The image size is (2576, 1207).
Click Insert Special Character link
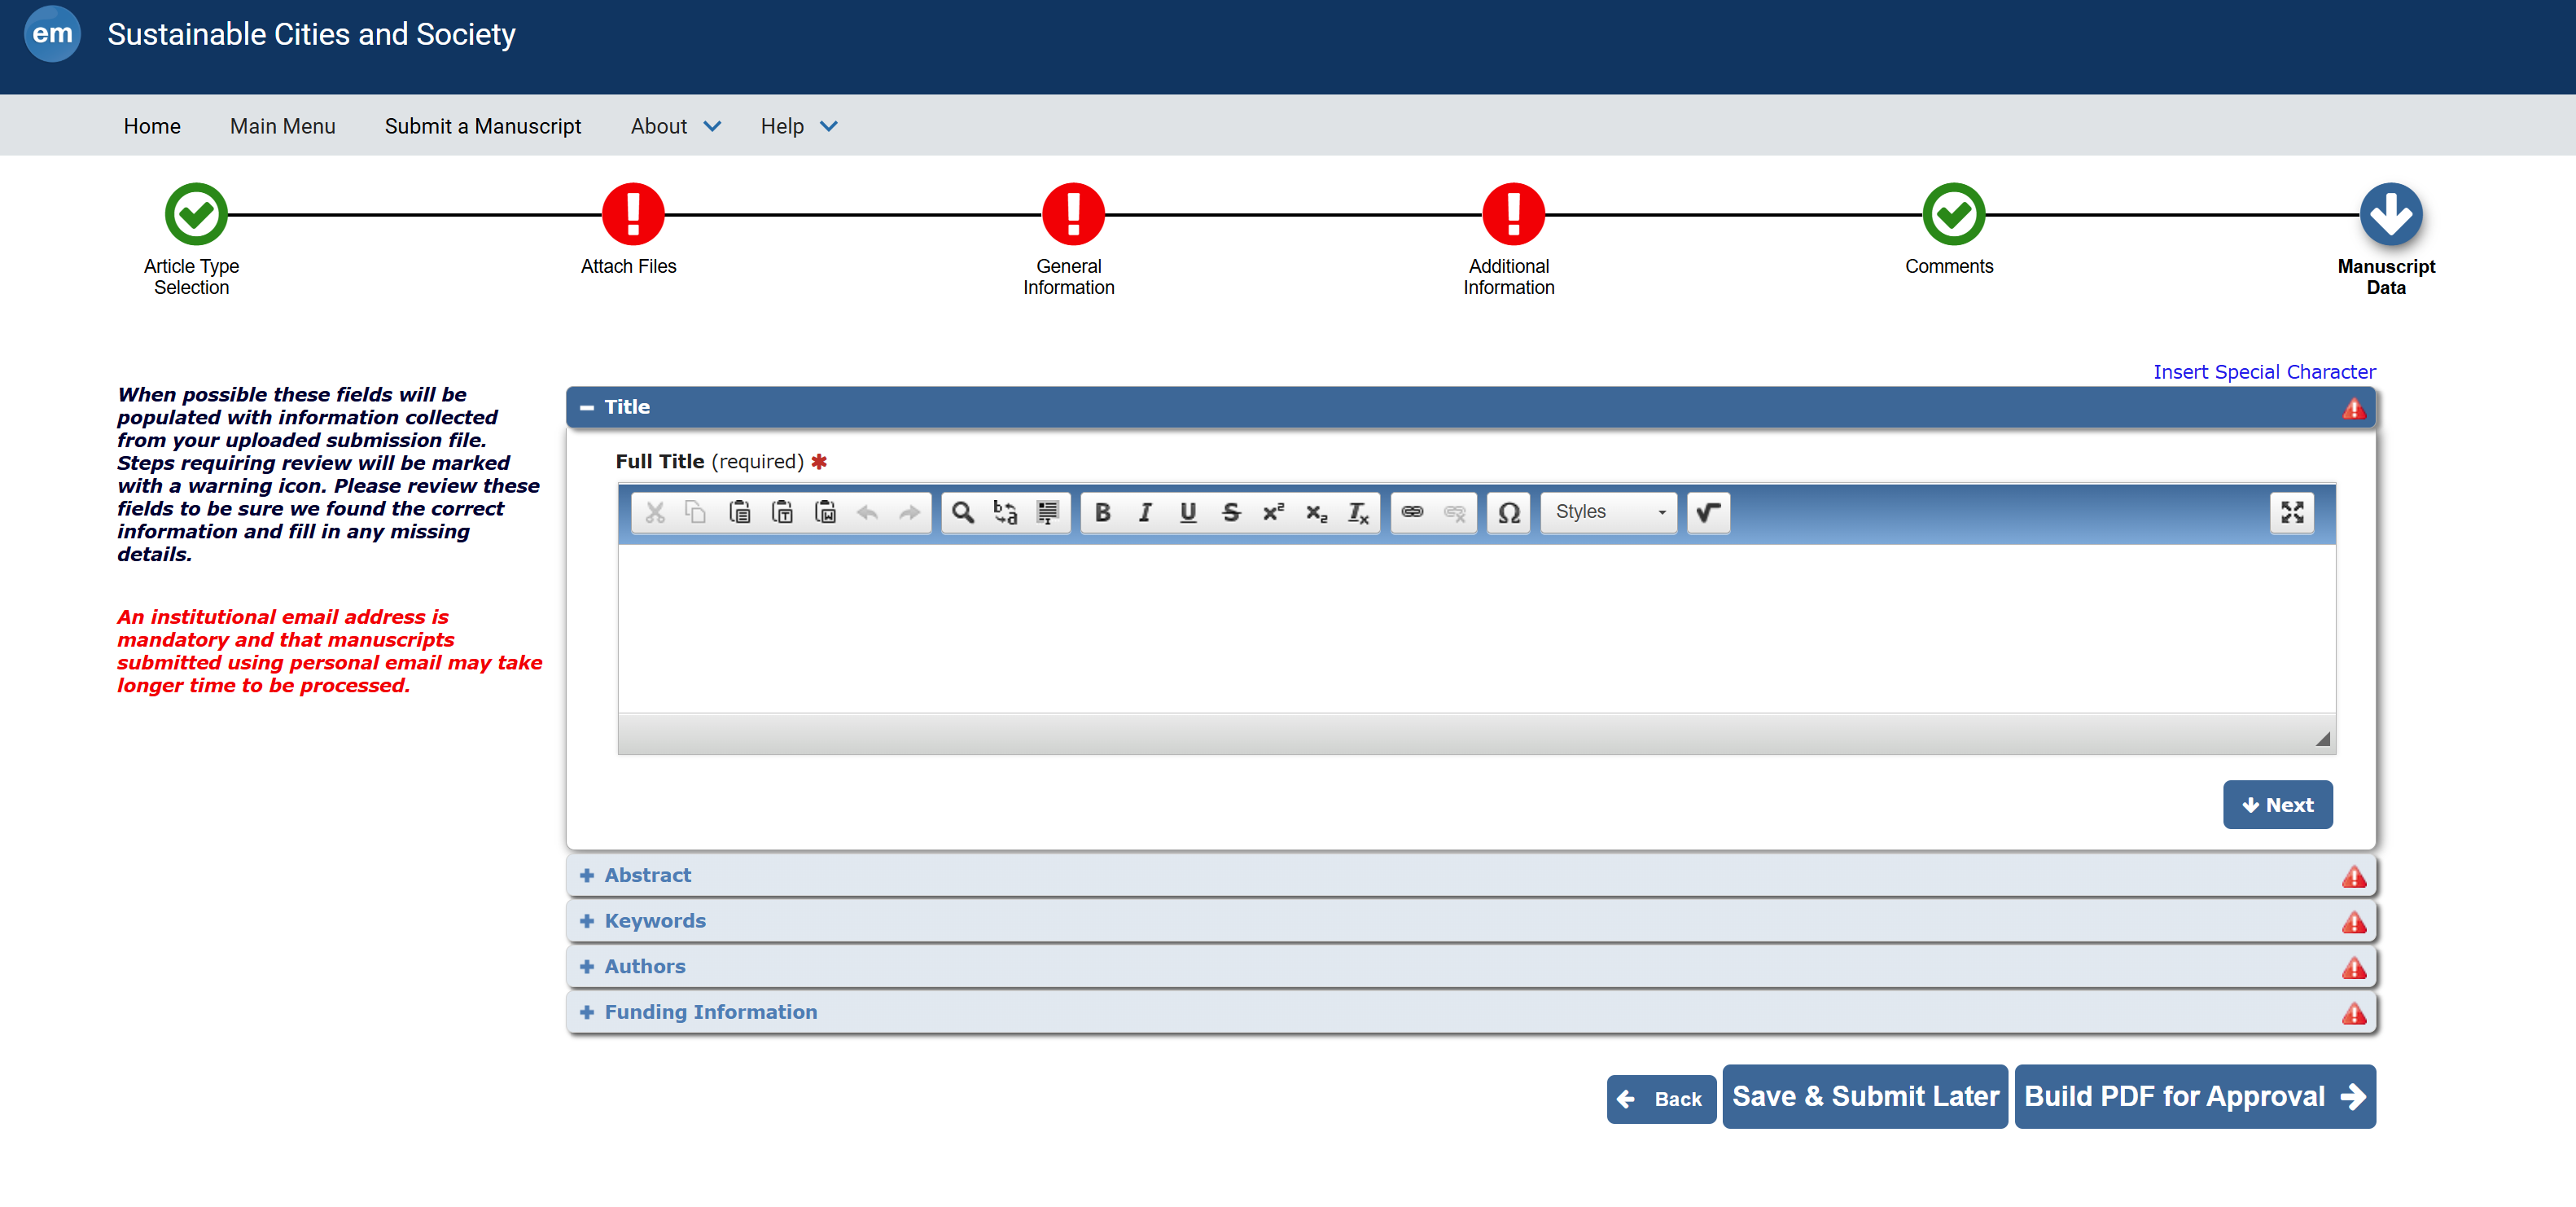[2263, 372]
